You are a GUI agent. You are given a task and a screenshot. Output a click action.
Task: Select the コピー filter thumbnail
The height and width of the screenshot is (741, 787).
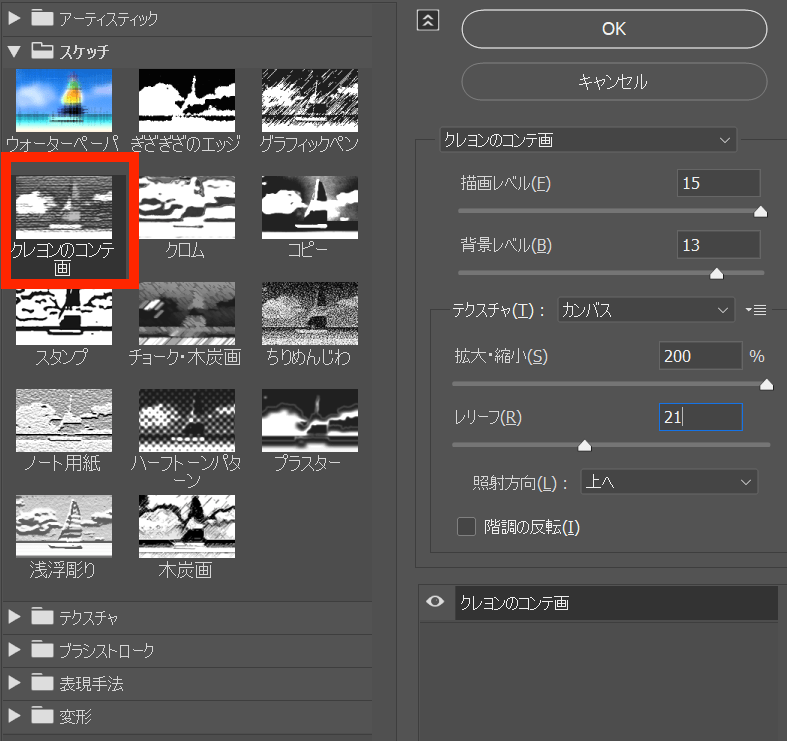(310, 207)
